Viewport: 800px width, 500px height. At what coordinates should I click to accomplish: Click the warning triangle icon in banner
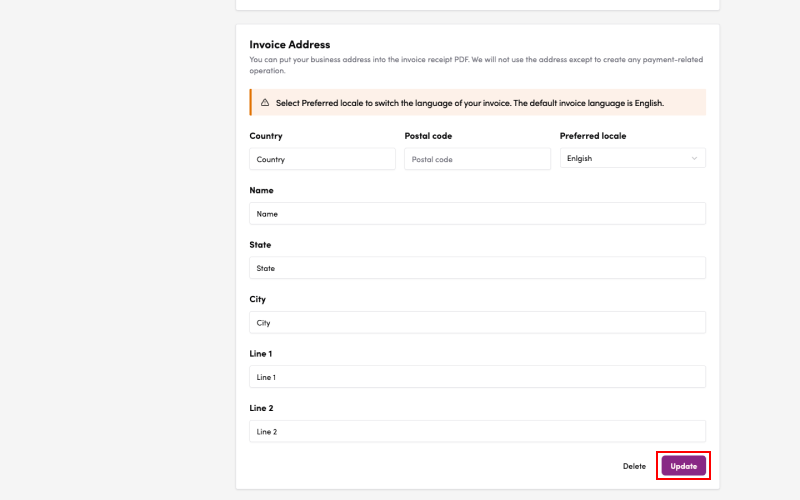(x=265, y=103)
